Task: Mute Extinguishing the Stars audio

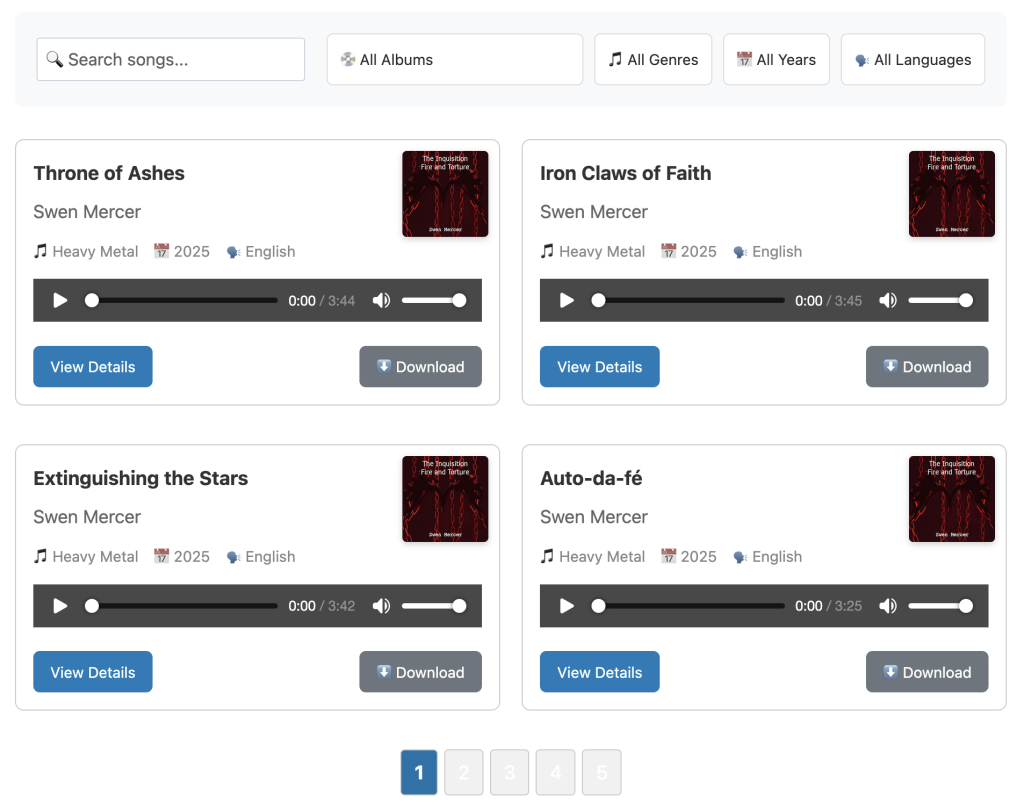Action: 381,605
